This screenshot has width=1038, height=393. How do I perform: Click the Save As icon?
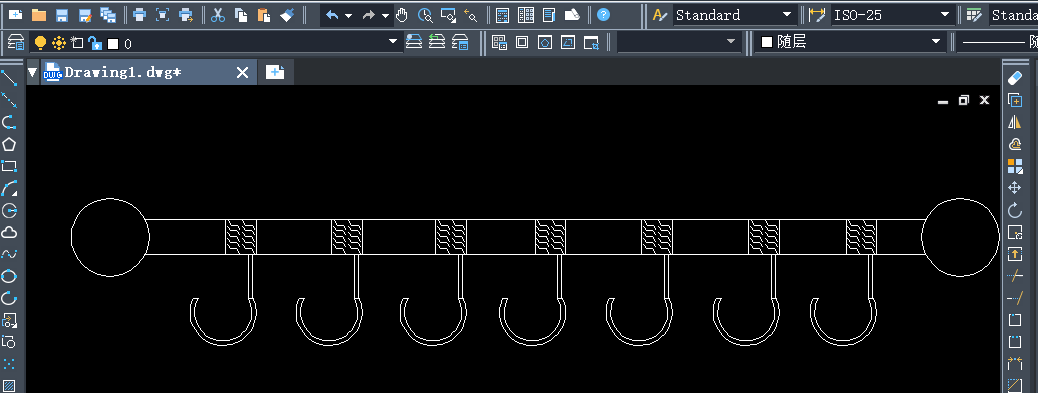(x=85, y=15)
